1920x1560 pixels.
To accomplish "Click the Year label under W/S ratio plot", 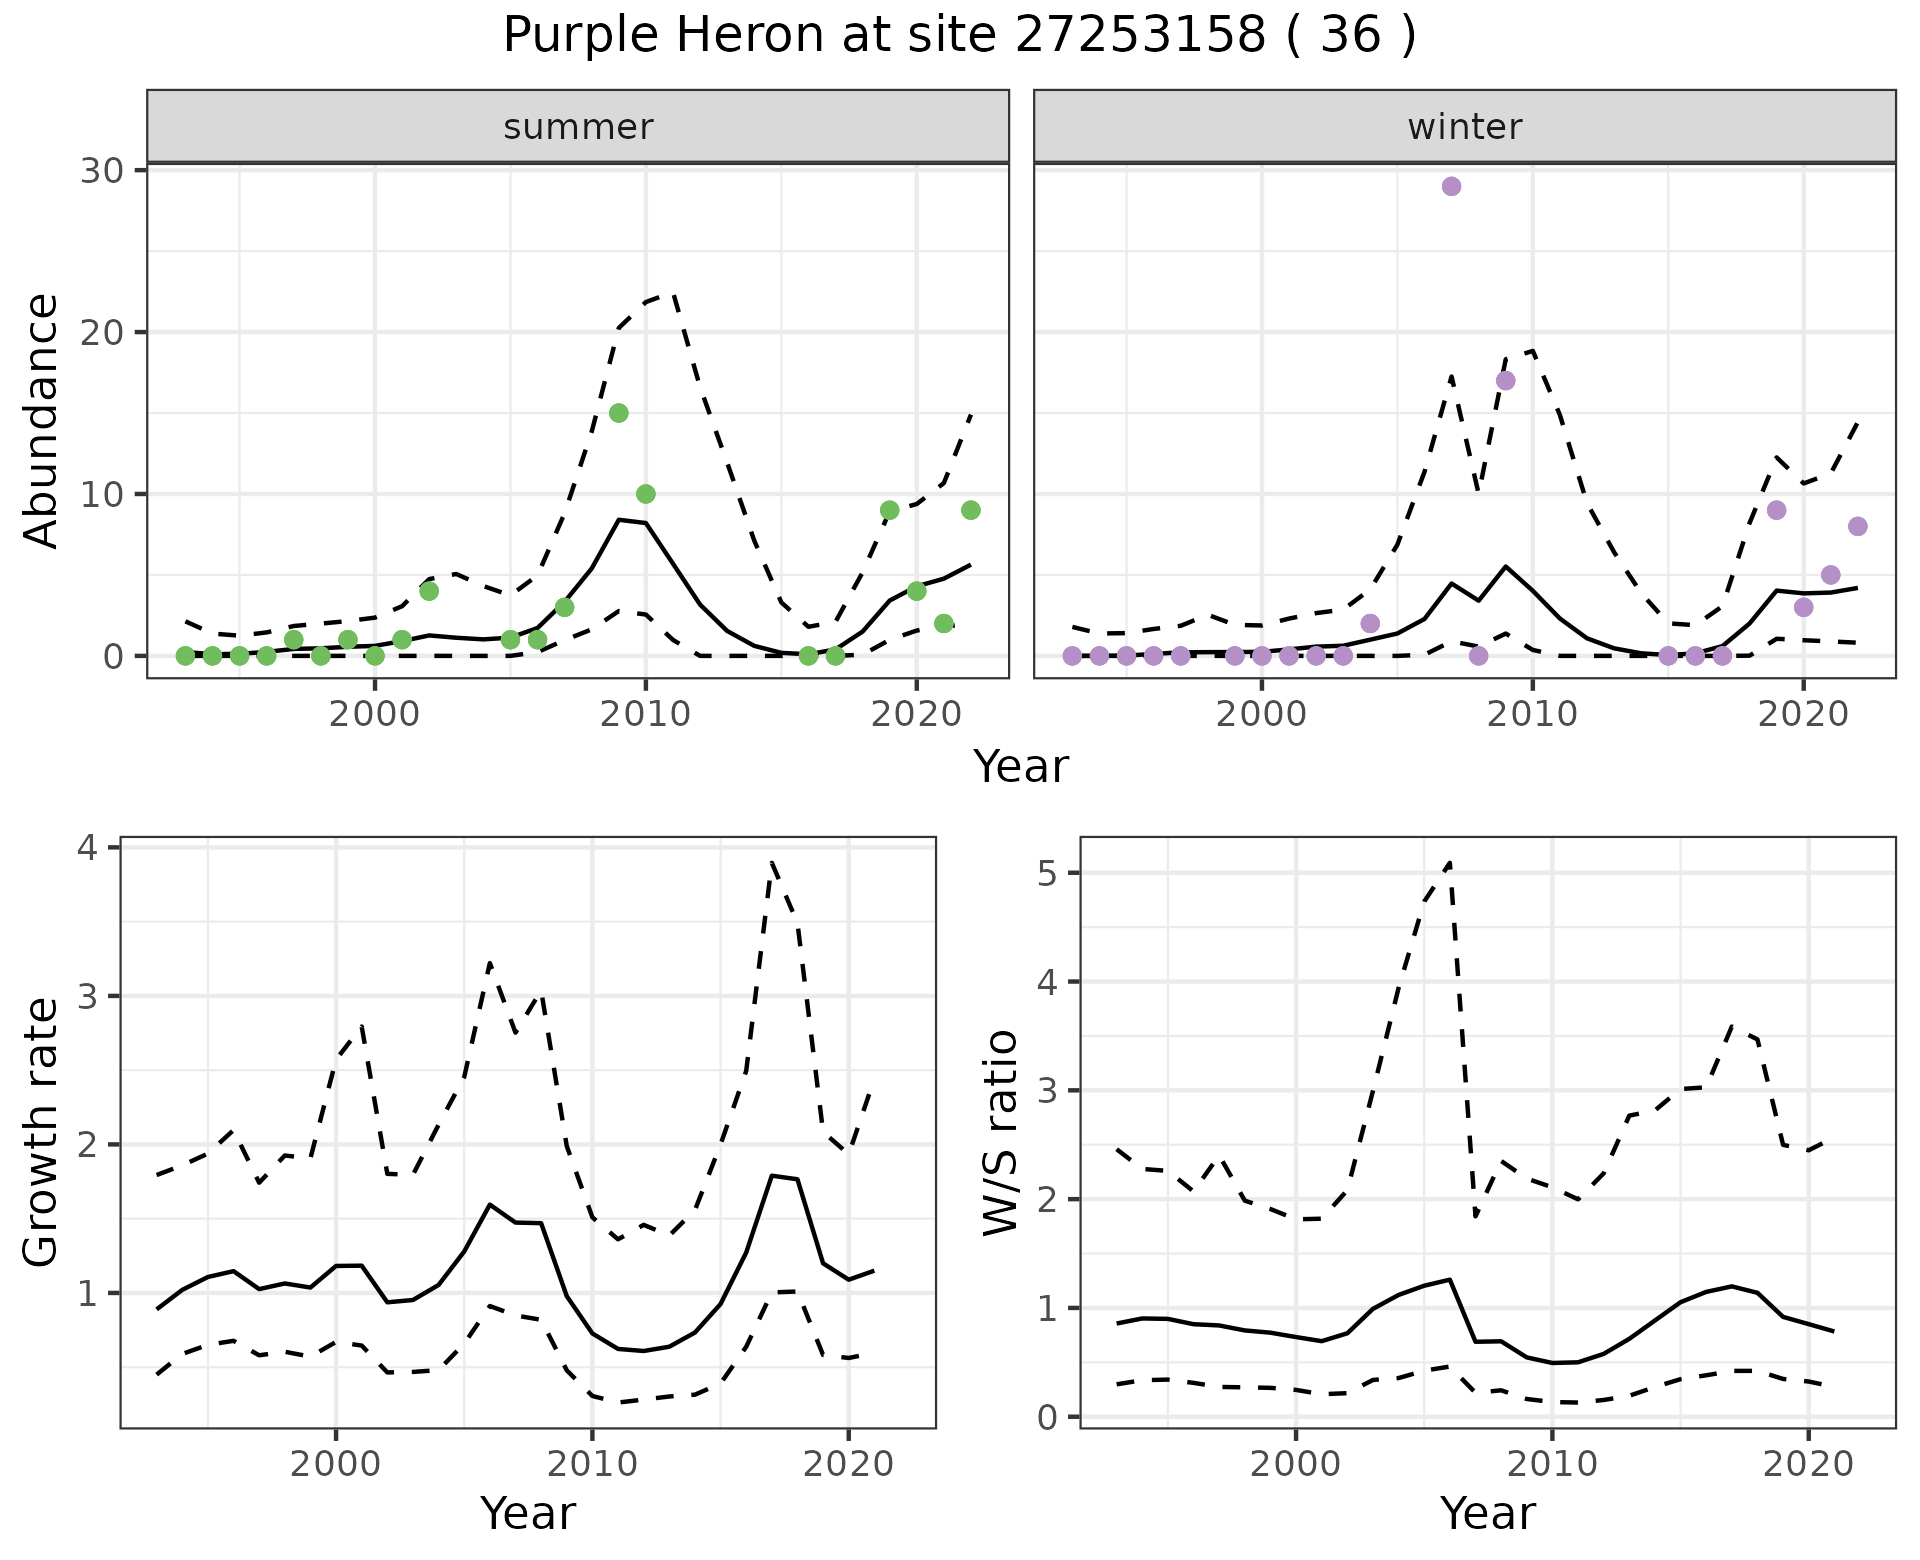I will click(x=1487, y=1513).
